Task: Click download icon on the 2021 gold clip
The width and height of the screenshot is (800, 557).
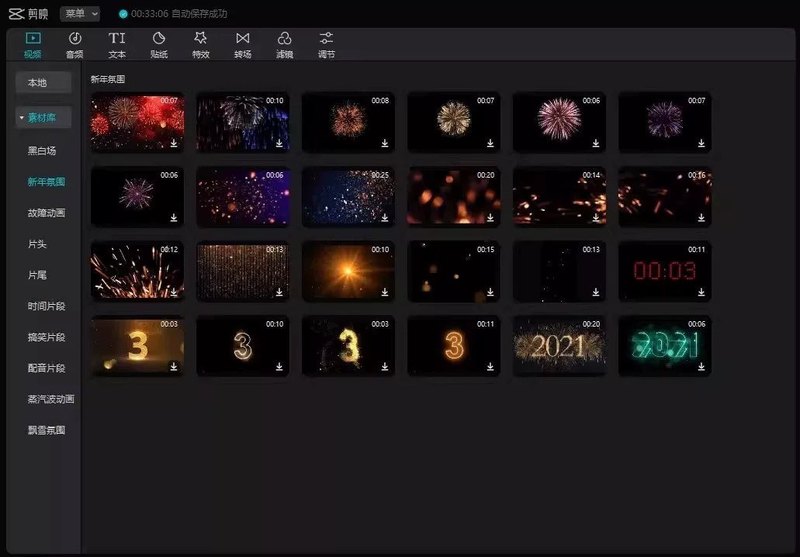Action: tap(596, 367)
